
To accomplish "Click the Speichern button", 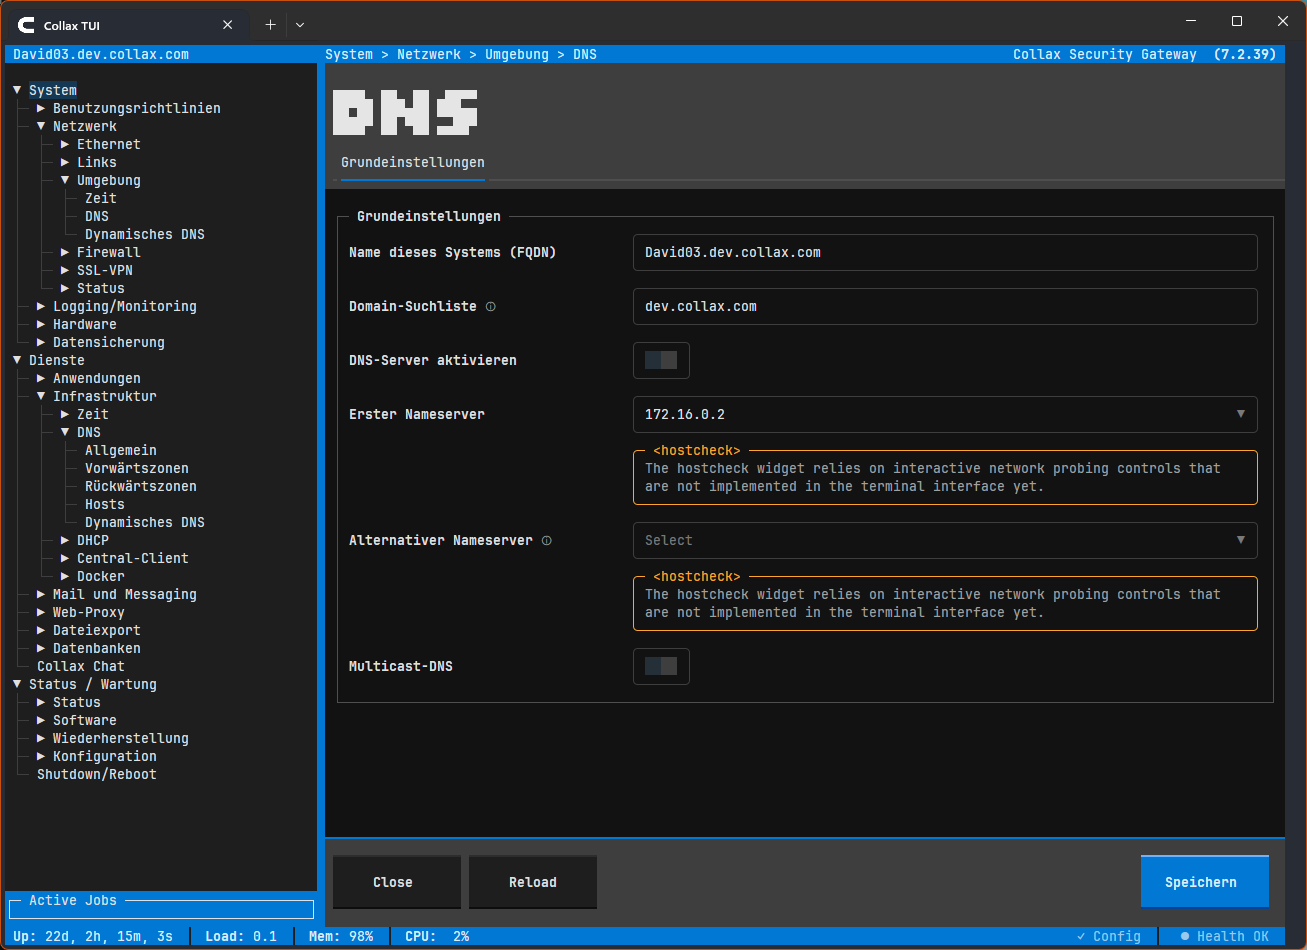I will 1203,882.
